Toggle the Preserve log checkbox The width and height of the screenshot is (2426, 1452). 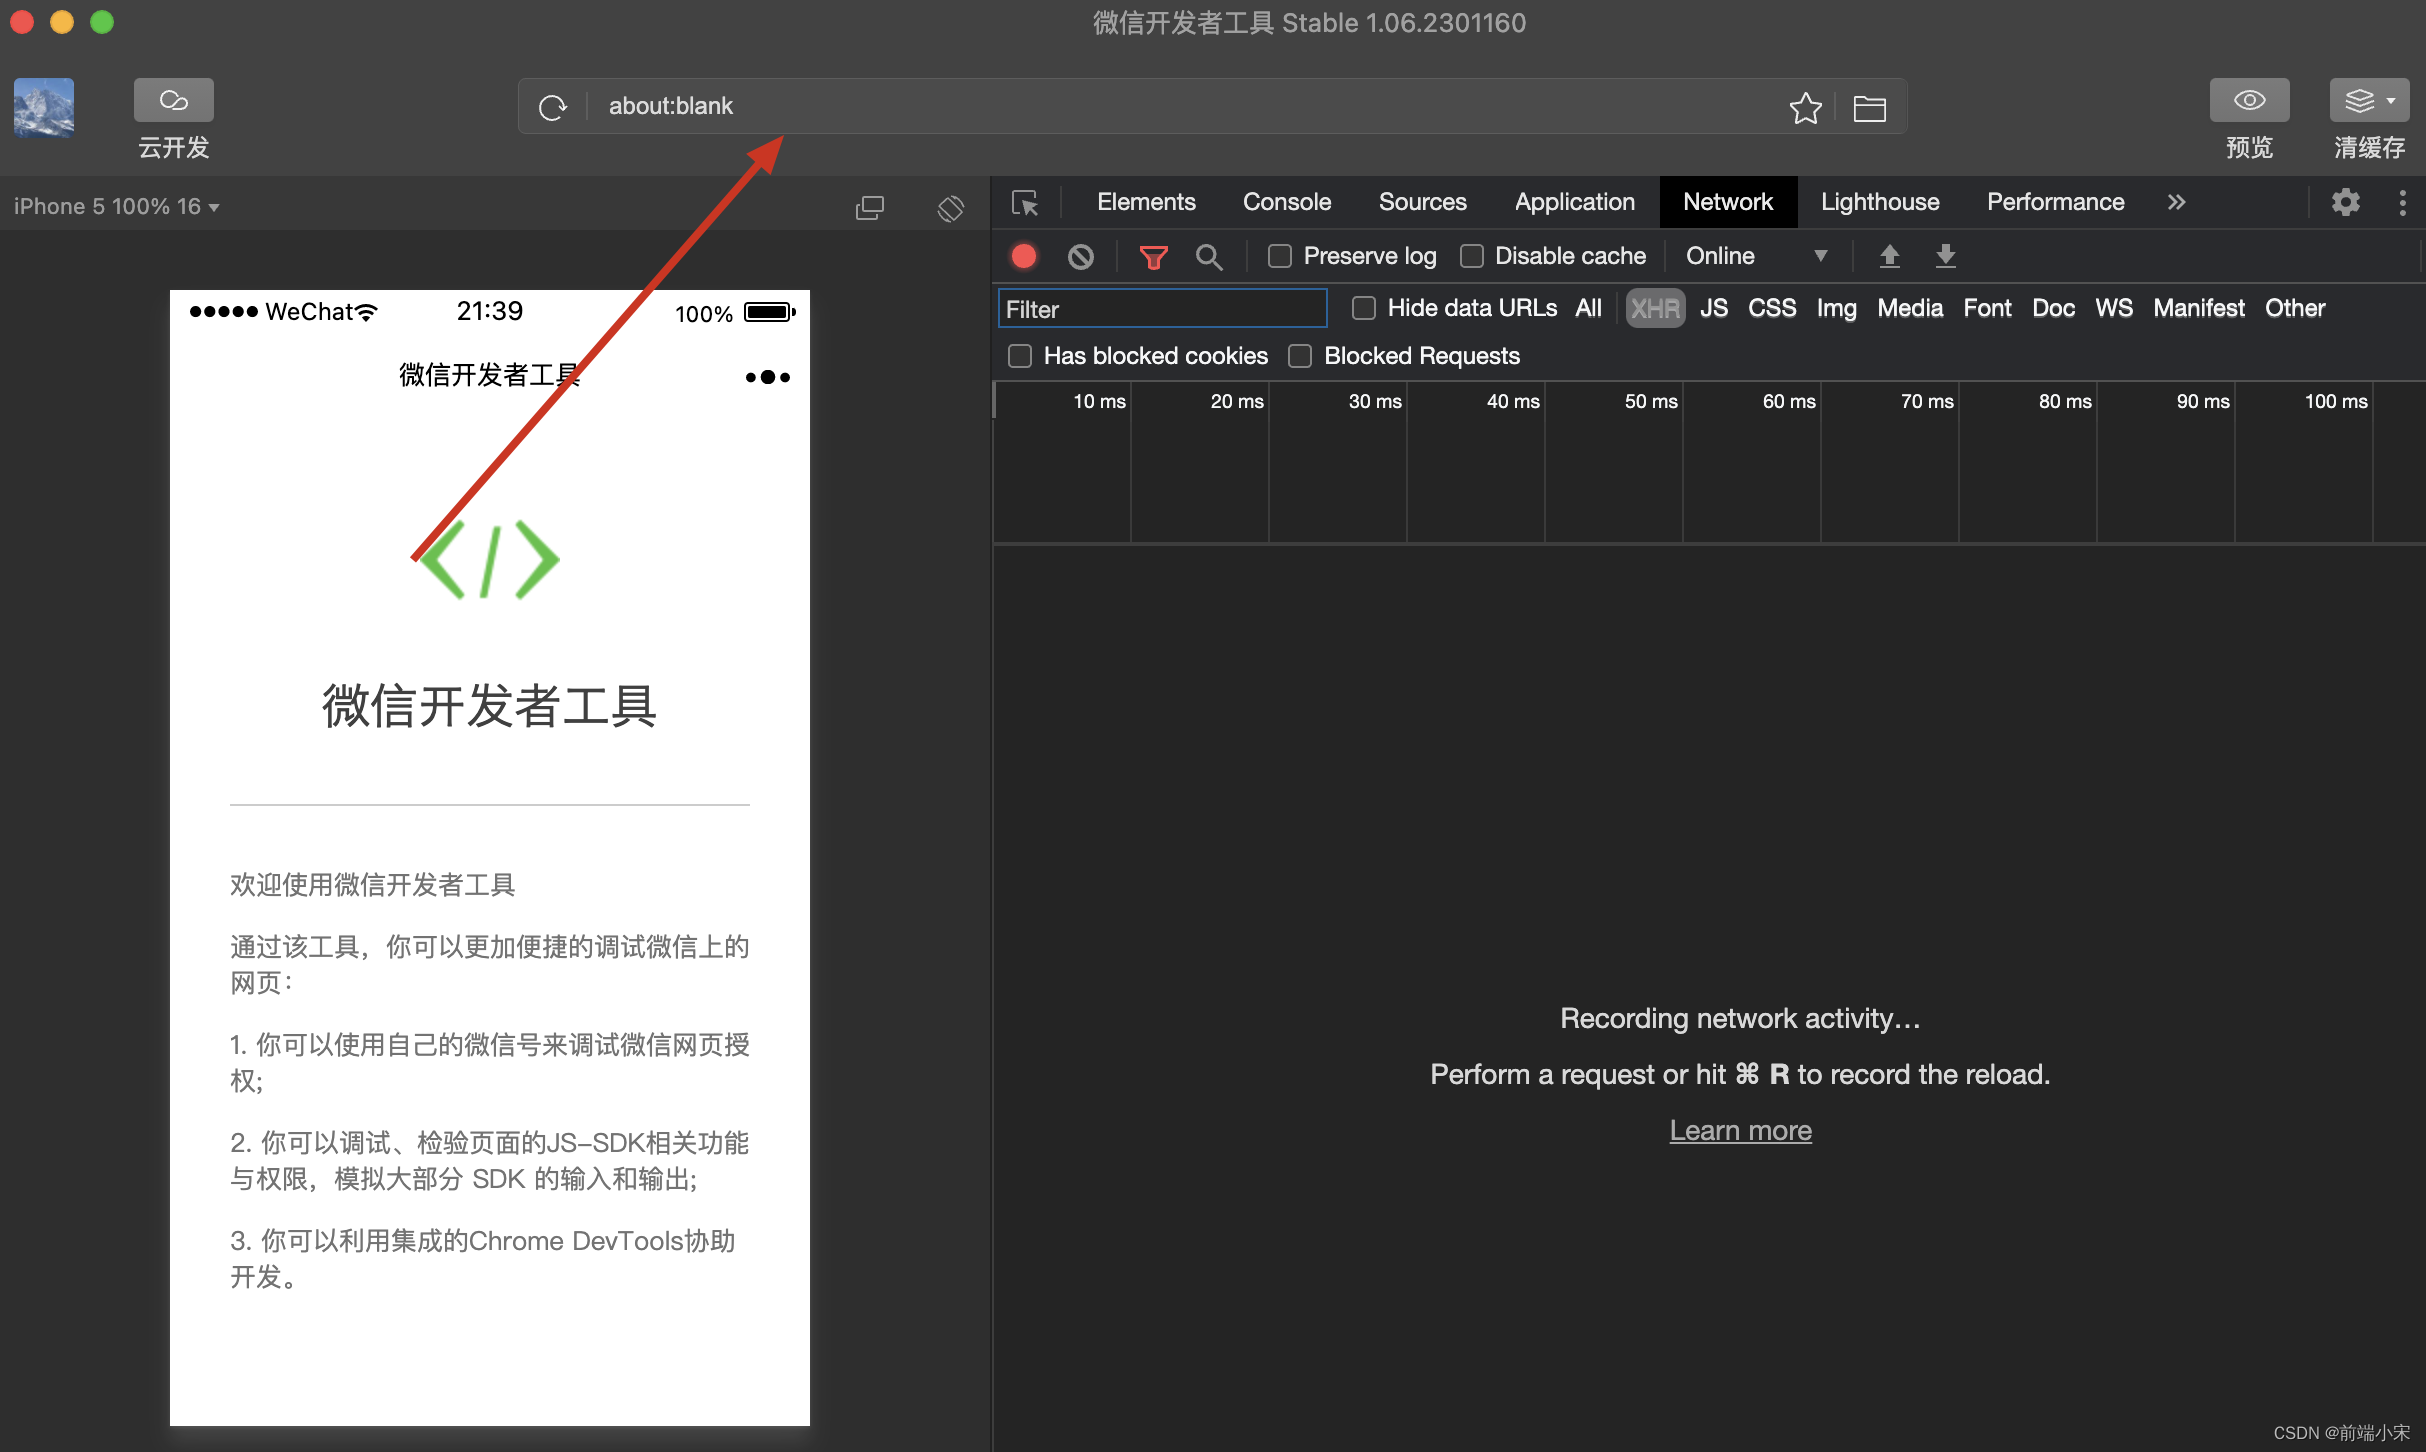click(1277, 256)
